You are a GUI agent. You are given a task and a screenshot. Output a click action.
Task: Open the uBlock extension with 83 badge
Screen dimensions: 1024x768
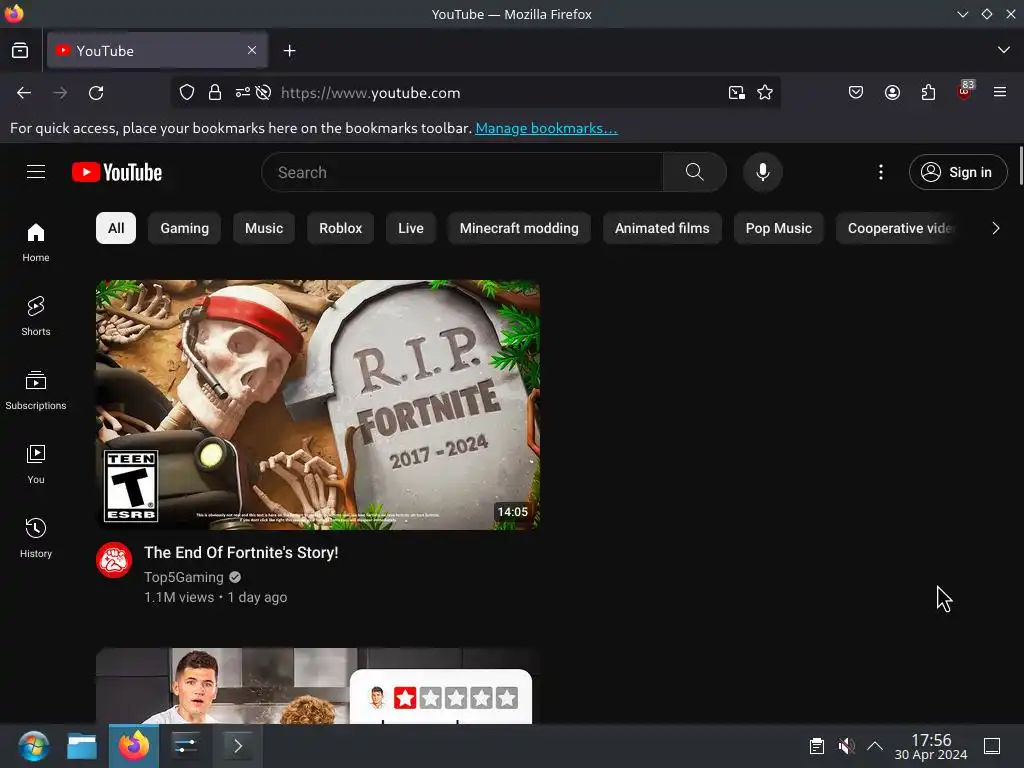point(965,91)
